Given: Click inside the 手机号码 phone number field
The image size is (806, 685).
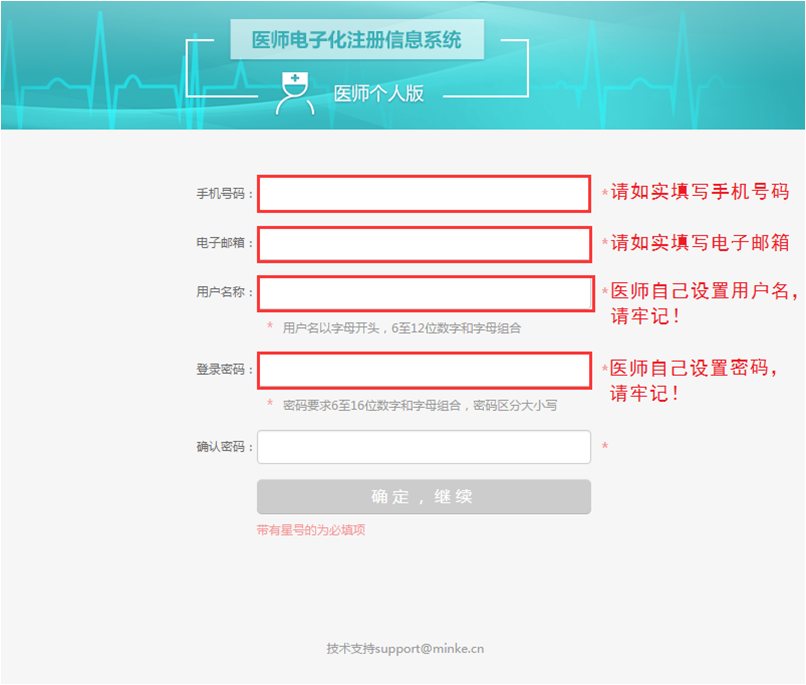Looking at the screenshot, I should tap(423, 194).
